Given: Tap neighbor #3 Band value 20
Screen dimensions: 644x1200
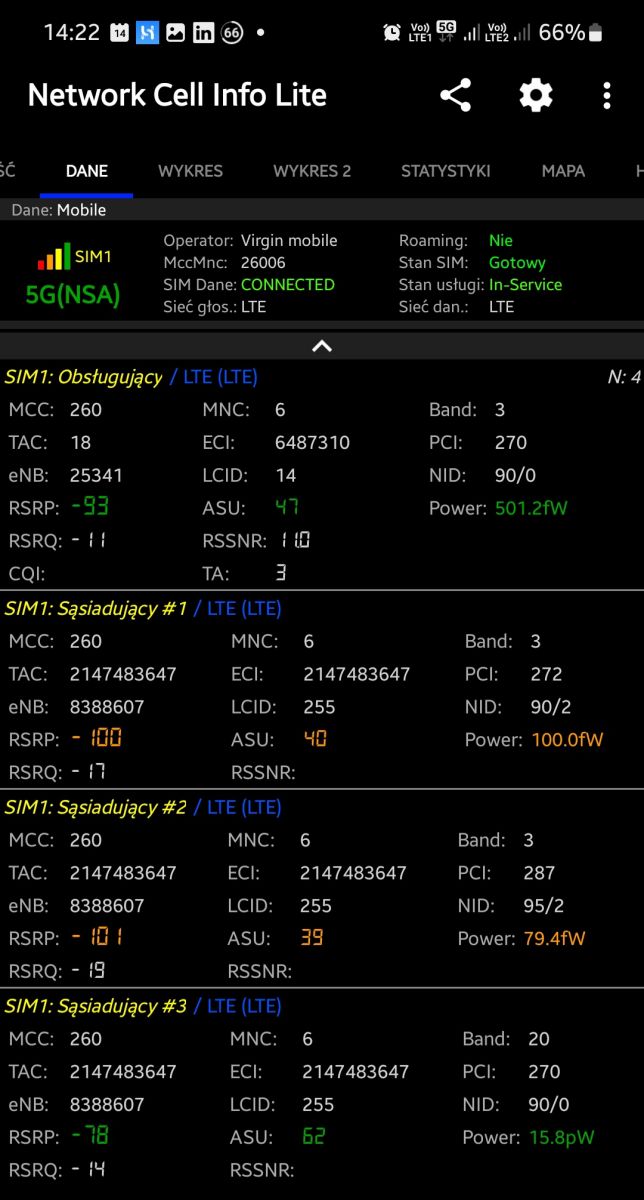Looking at the screenshot, I should (x=539, y=1039).
